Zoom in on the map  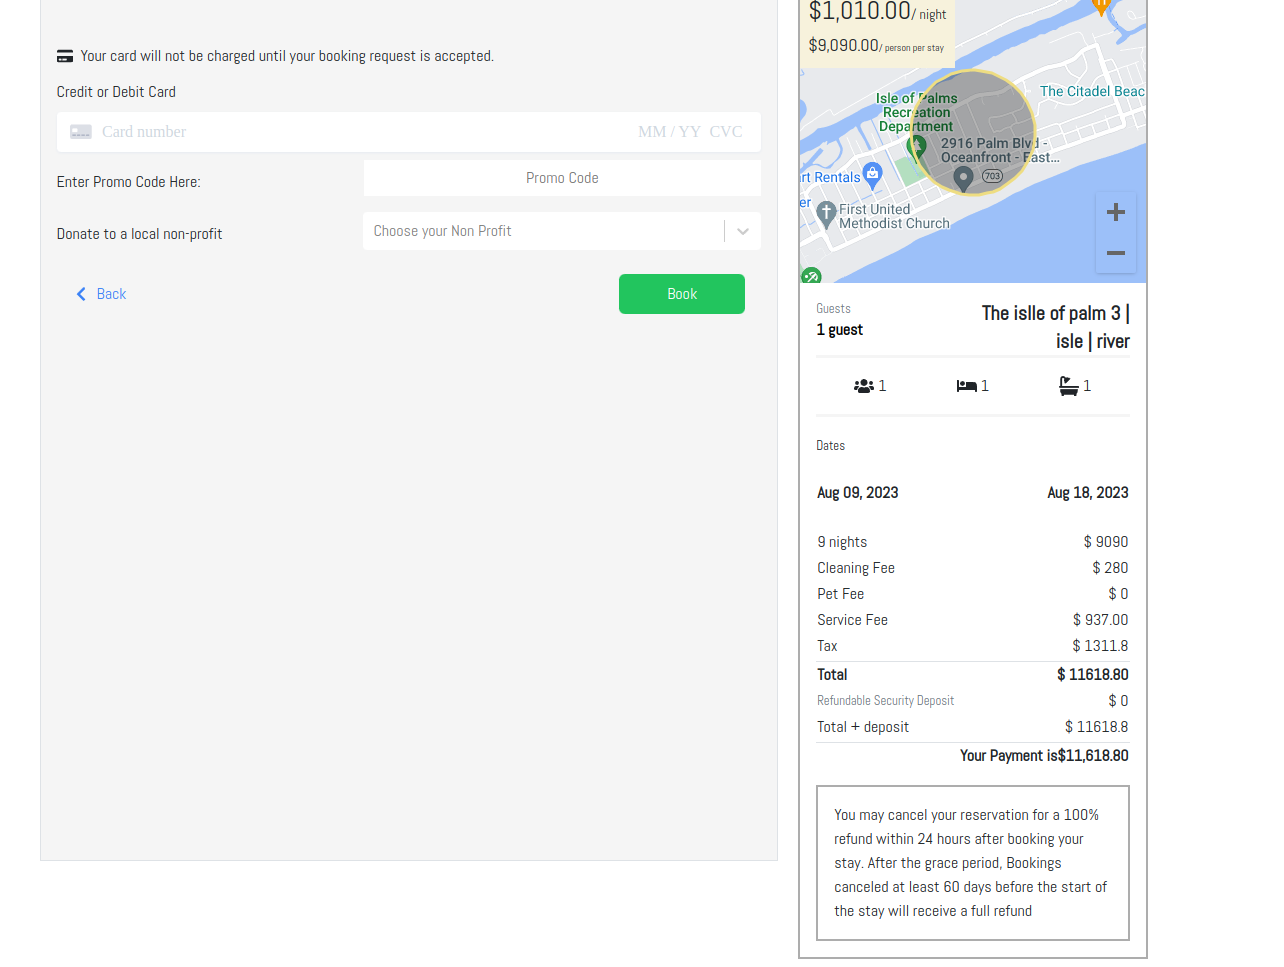click(x=1115, y=212)
